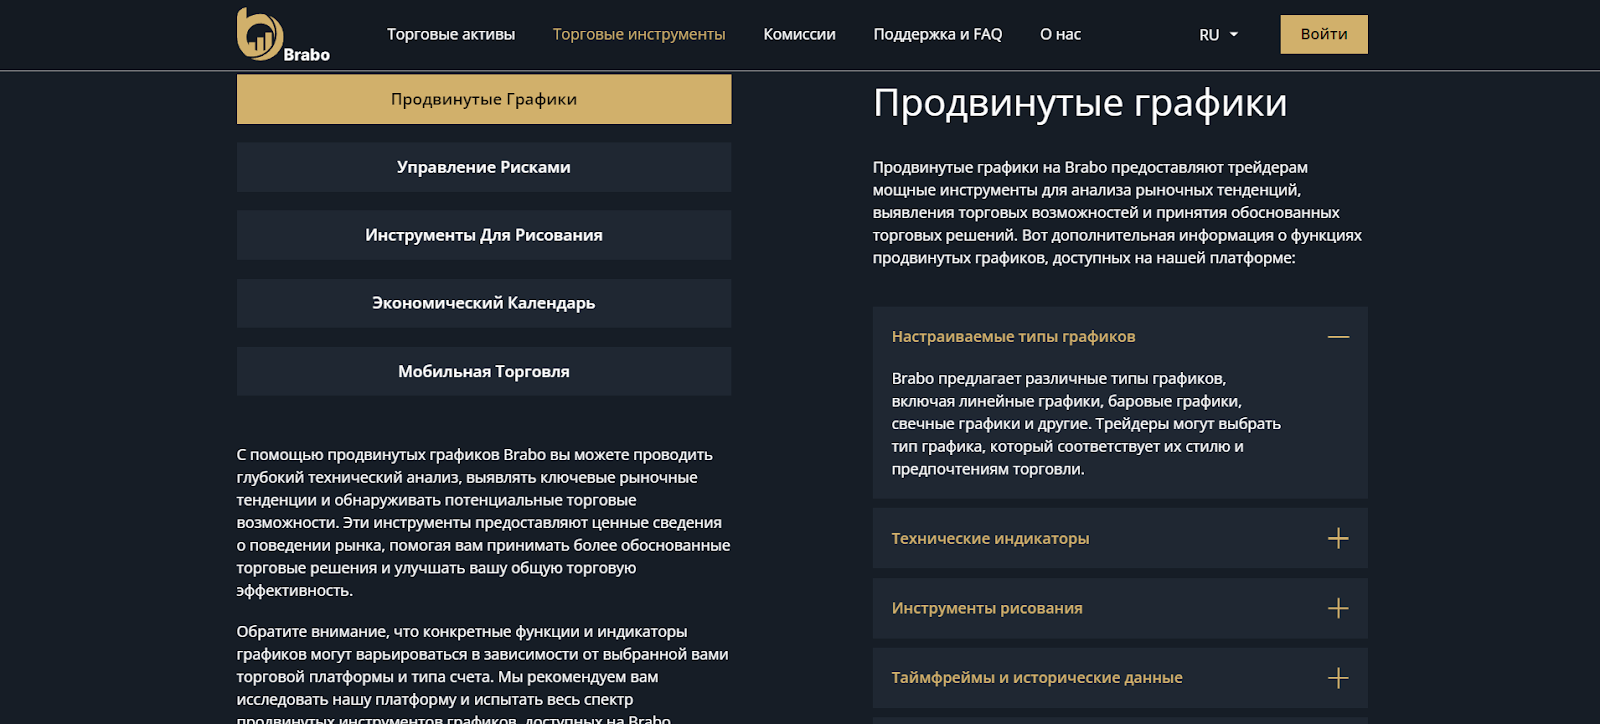Open the Торговые активы menu
The height and width of the screenshot is (724, 1600).
click(x=451, y=34)
